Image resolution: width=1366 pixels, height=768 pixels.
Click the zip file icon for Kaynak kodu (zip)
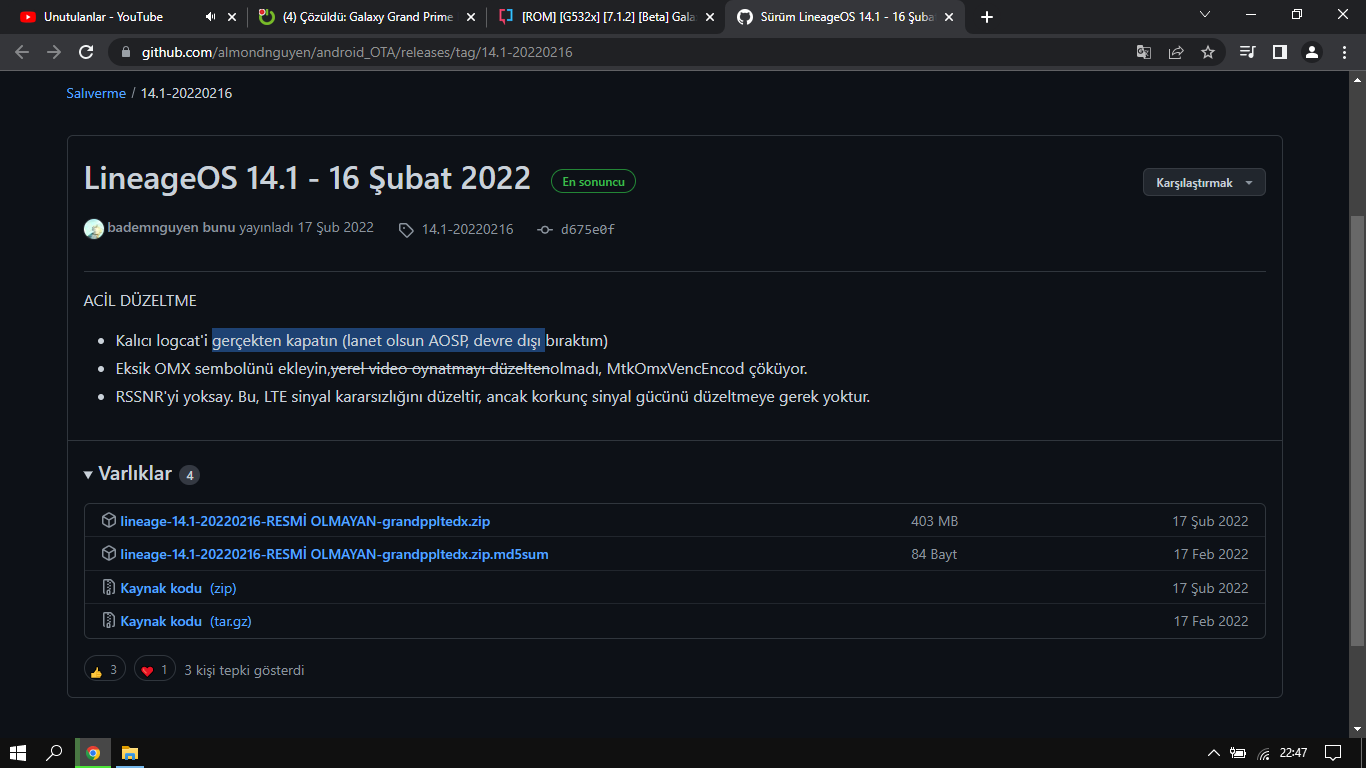(x=109, y=587)
